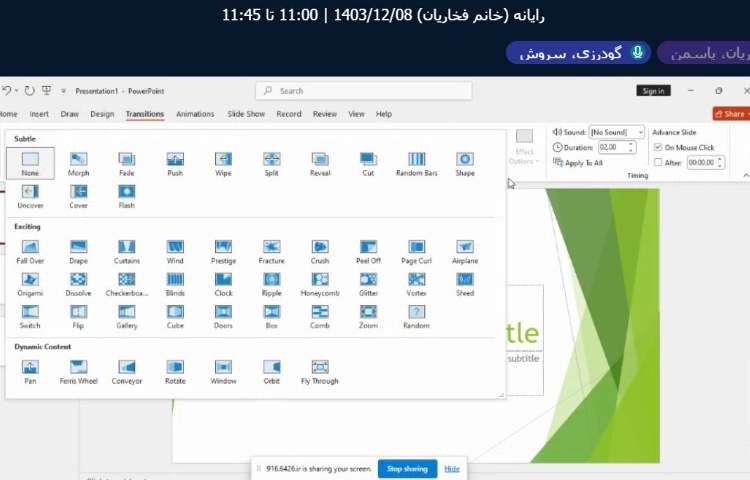Click the Share button
Viewport: 750px width, 480px height.
732,114
